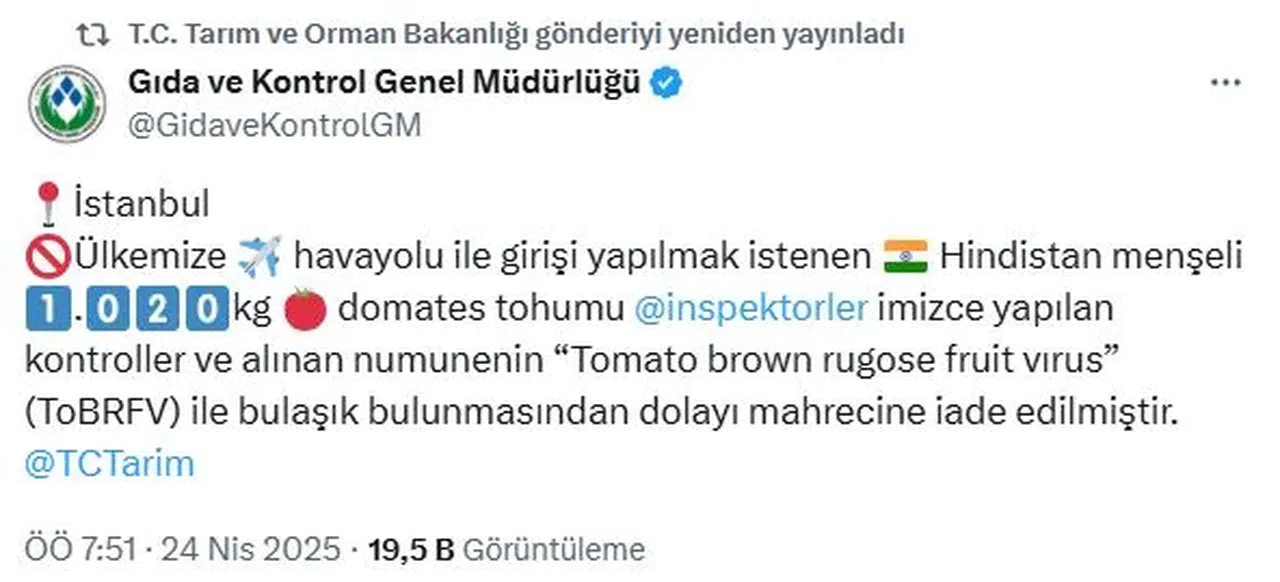Click the word İstanbul in the post

141,204
